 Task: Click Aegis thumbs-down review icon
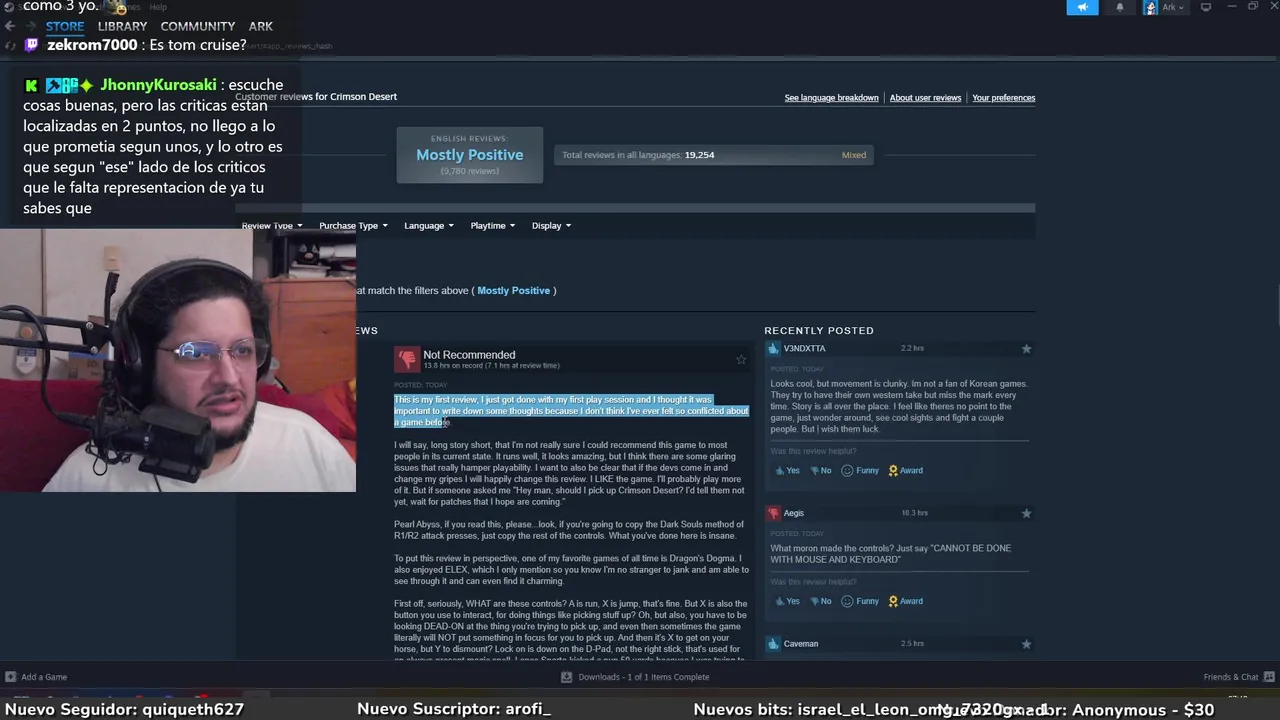pos(773,513)
